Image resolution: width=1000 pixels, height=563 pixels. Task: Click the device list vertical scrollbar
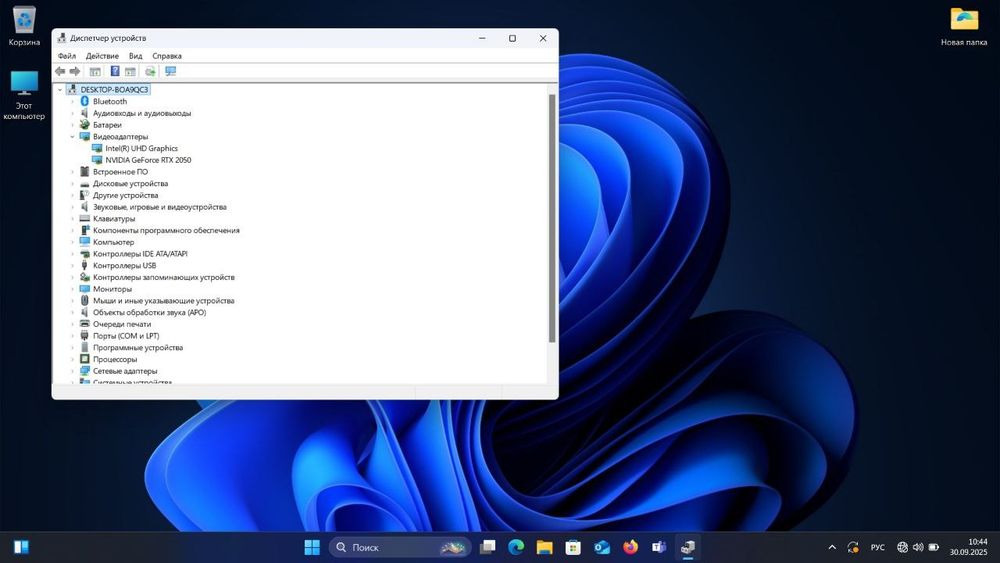pos(552,220)
